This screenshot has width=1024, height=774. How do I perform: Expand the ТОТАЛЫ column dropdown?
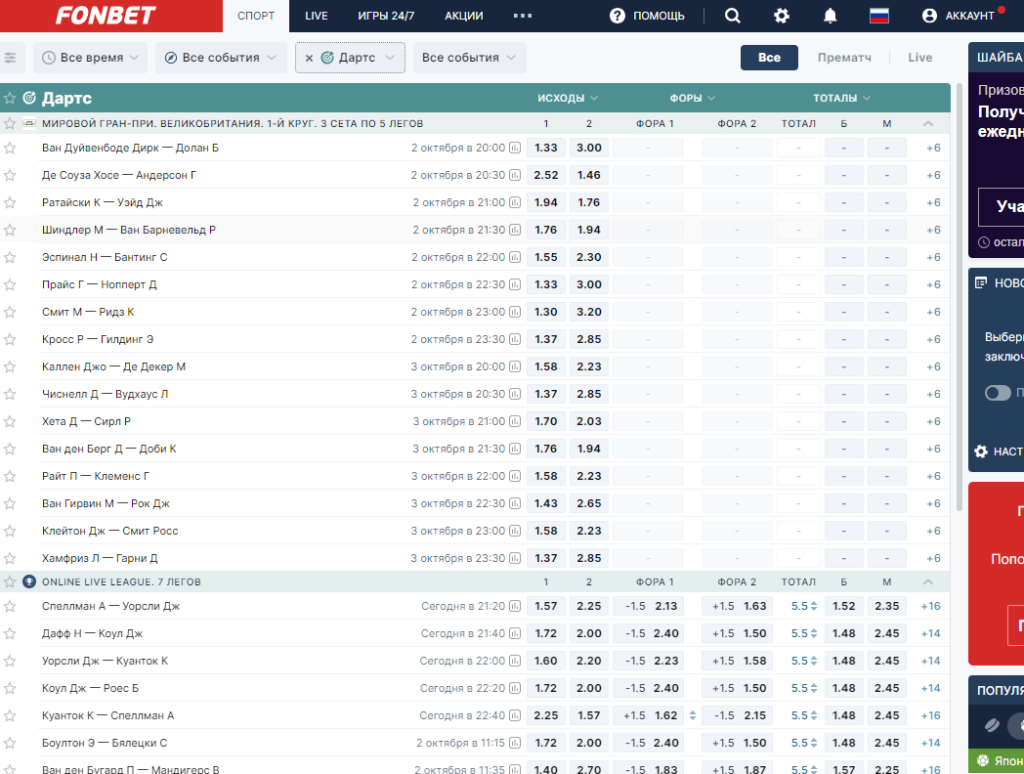842,98
